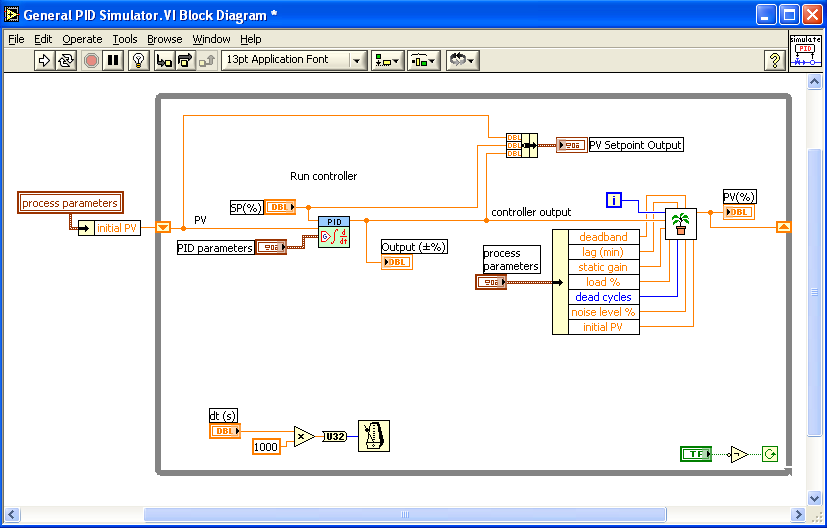Open the Align Objects dropdown
This screenshot has height=528, width=827.
coord(388,60)
